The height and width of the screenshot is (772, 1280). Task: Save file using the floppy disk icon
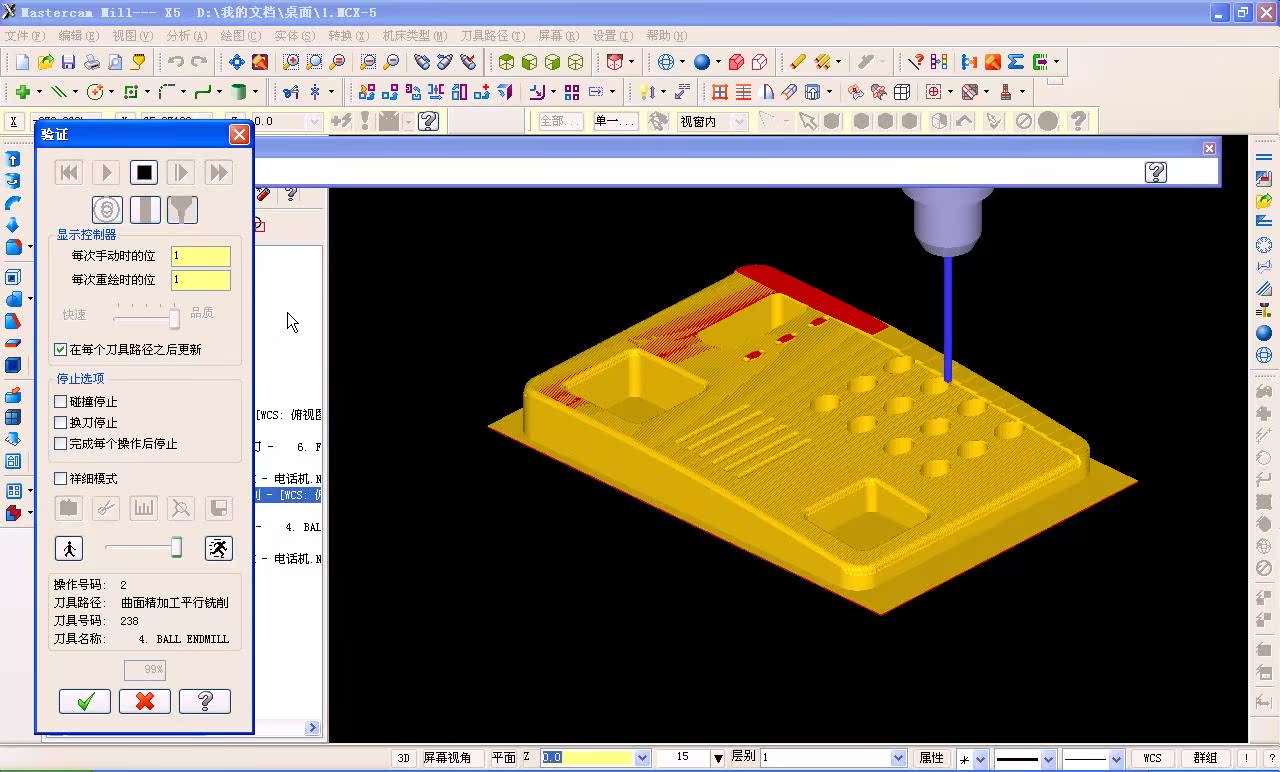pyautogui.click(x=68, y=62)
